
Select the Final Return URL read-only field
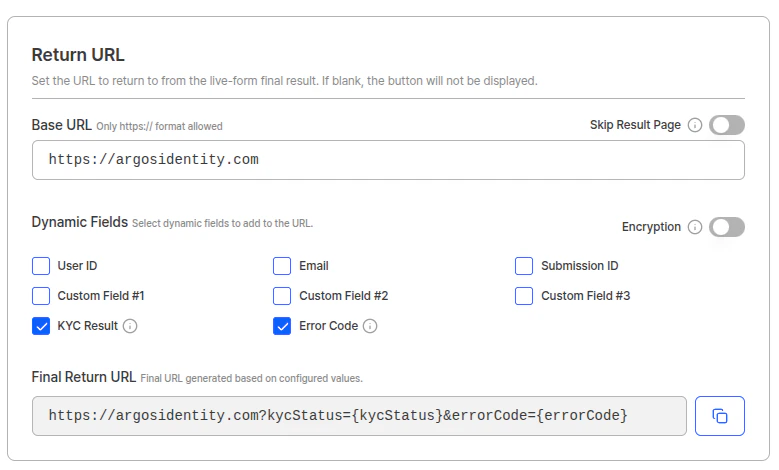click(359, 416)
